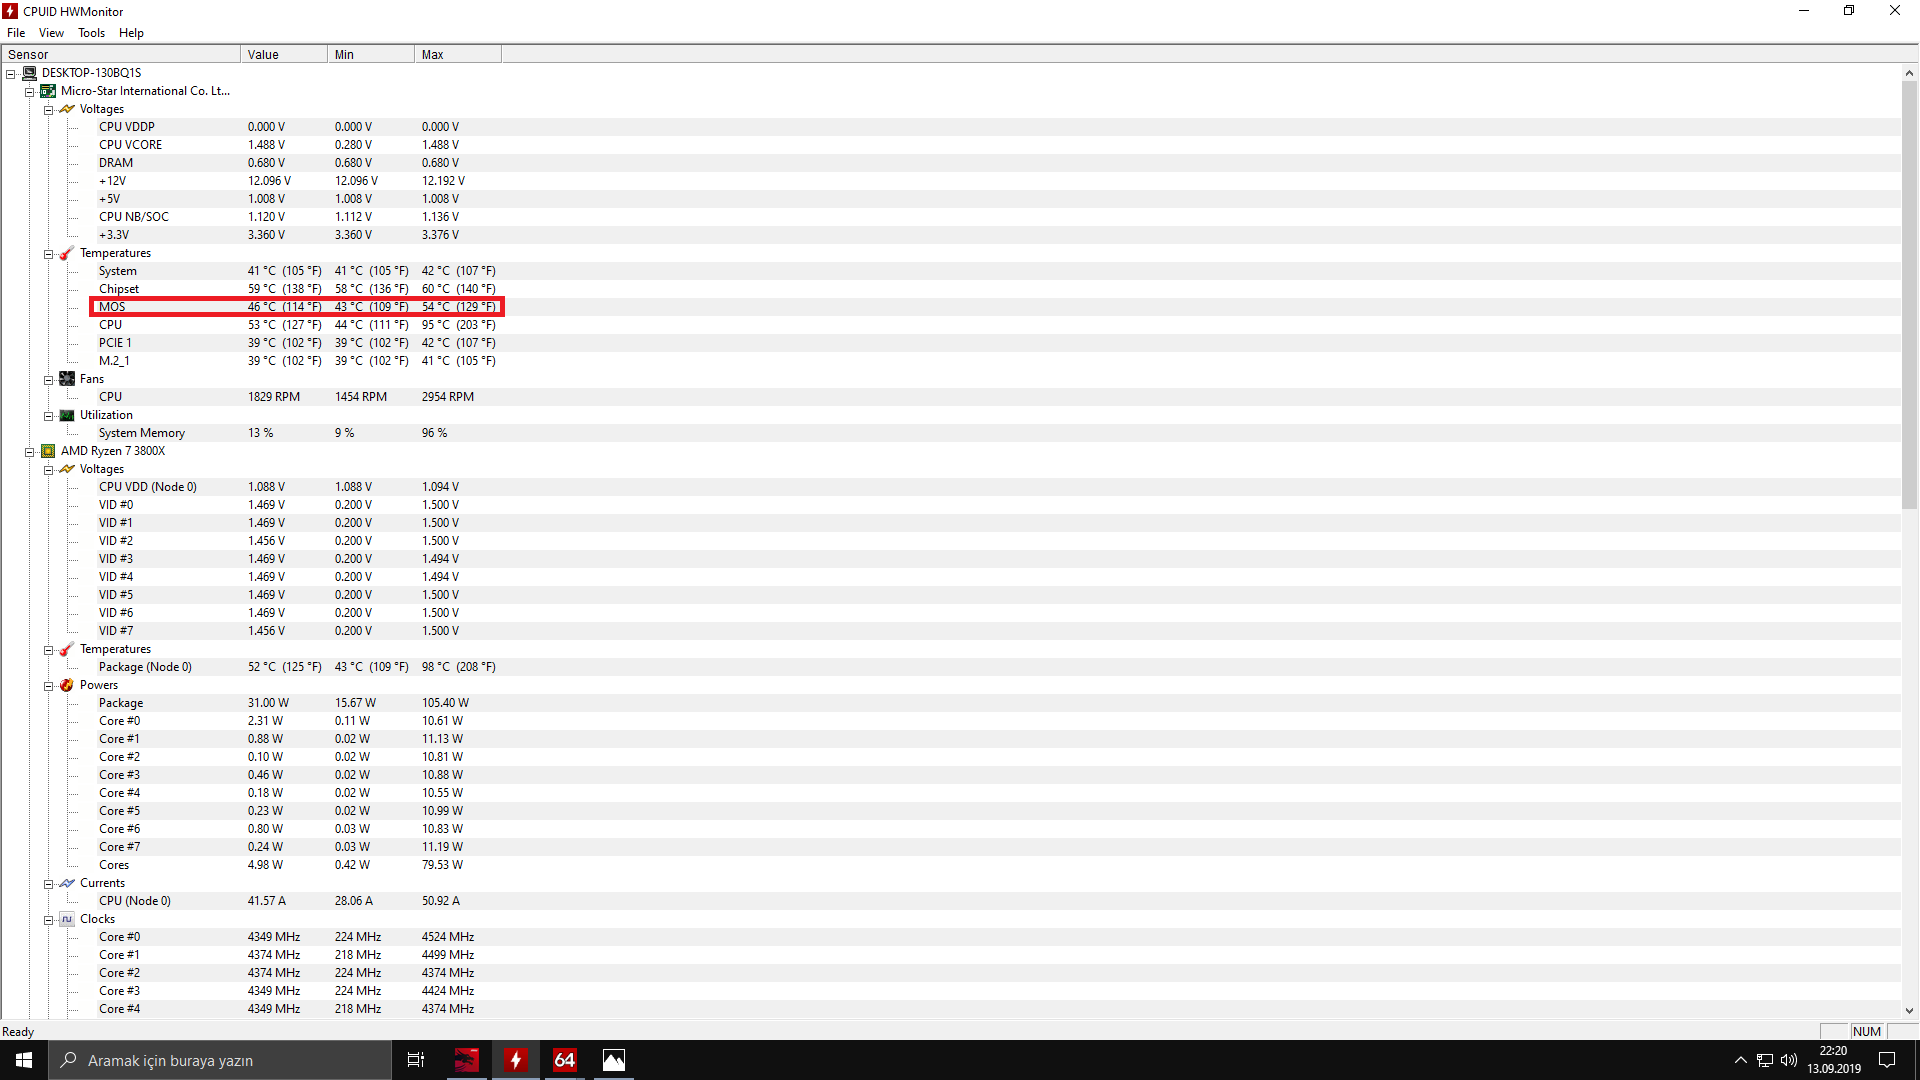This screenshot has width=1920, height=1080.
Task: Select the AMD Ryzen processor icon
Action: tap(48, 450)
